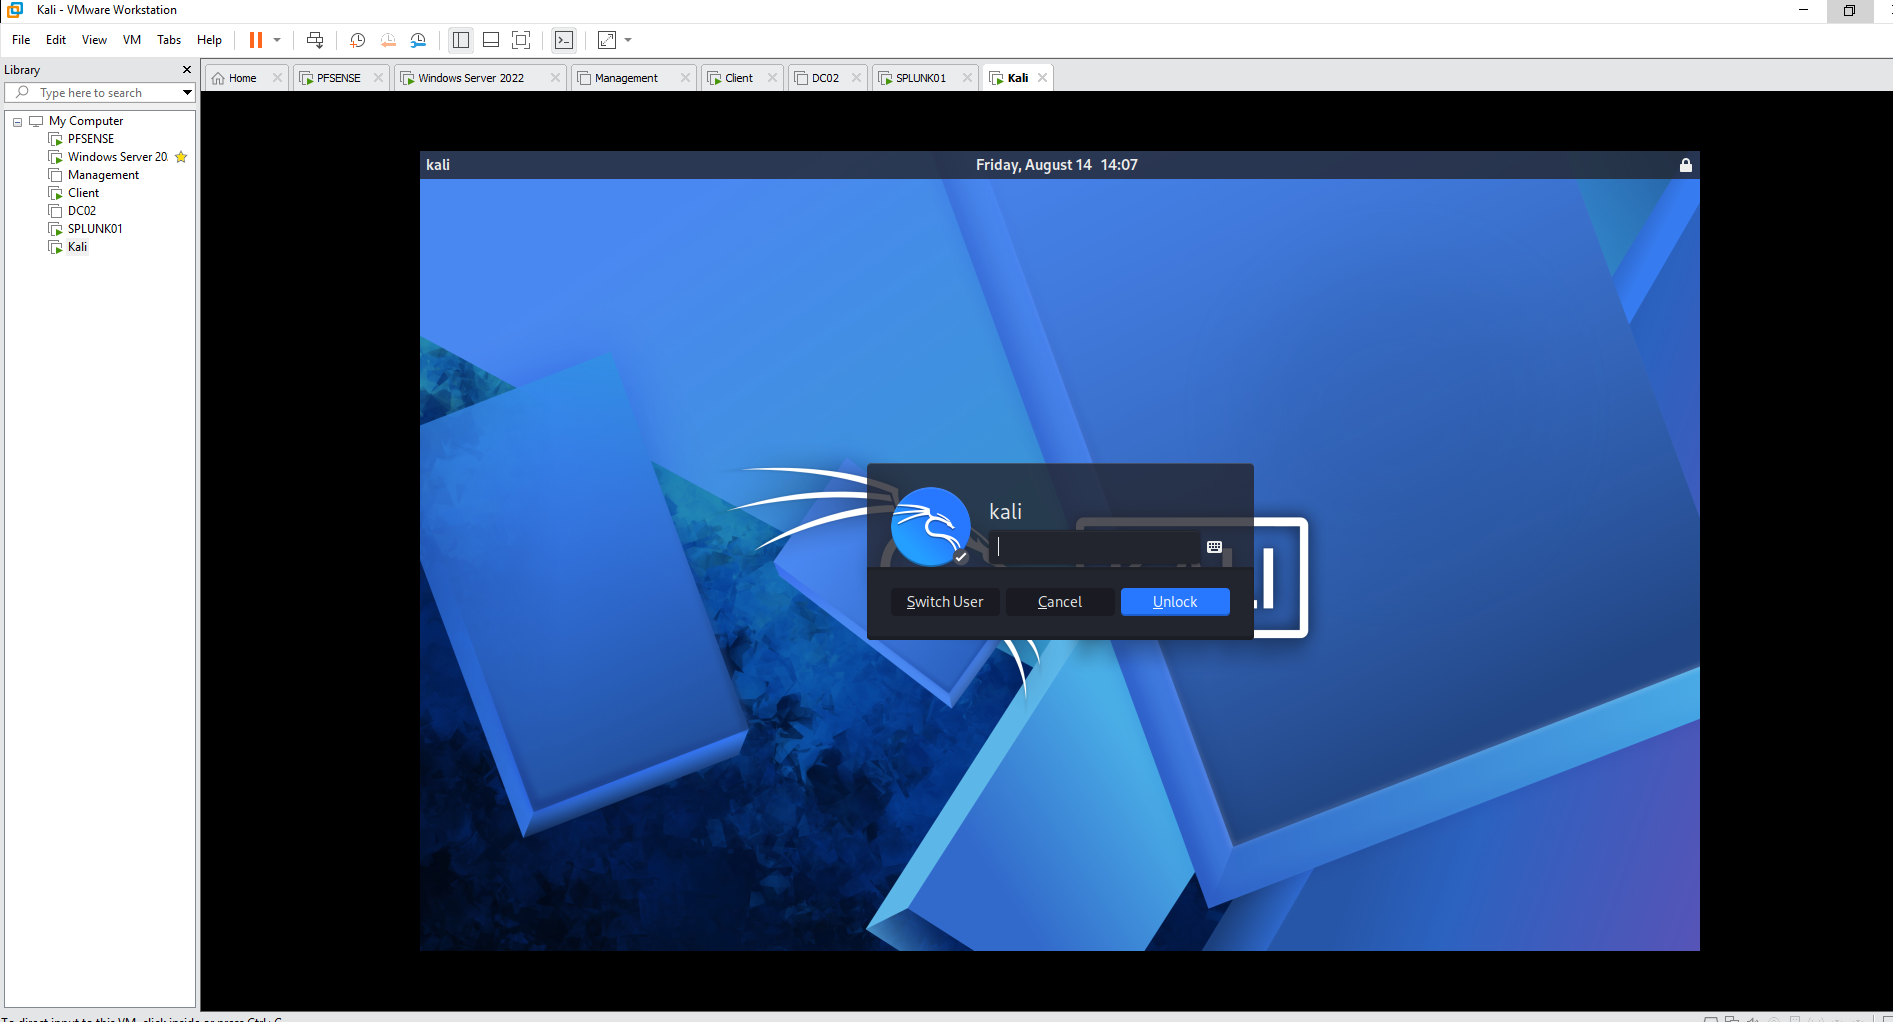
Task: Toggle the library sidebar view
Action: pos(461,40)
